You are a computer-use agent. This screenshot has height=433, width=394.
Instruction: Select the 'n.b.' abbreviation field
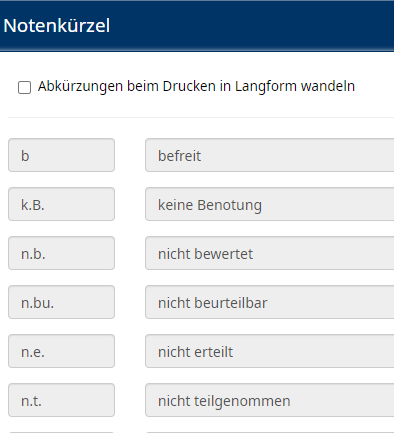[61, 253]
